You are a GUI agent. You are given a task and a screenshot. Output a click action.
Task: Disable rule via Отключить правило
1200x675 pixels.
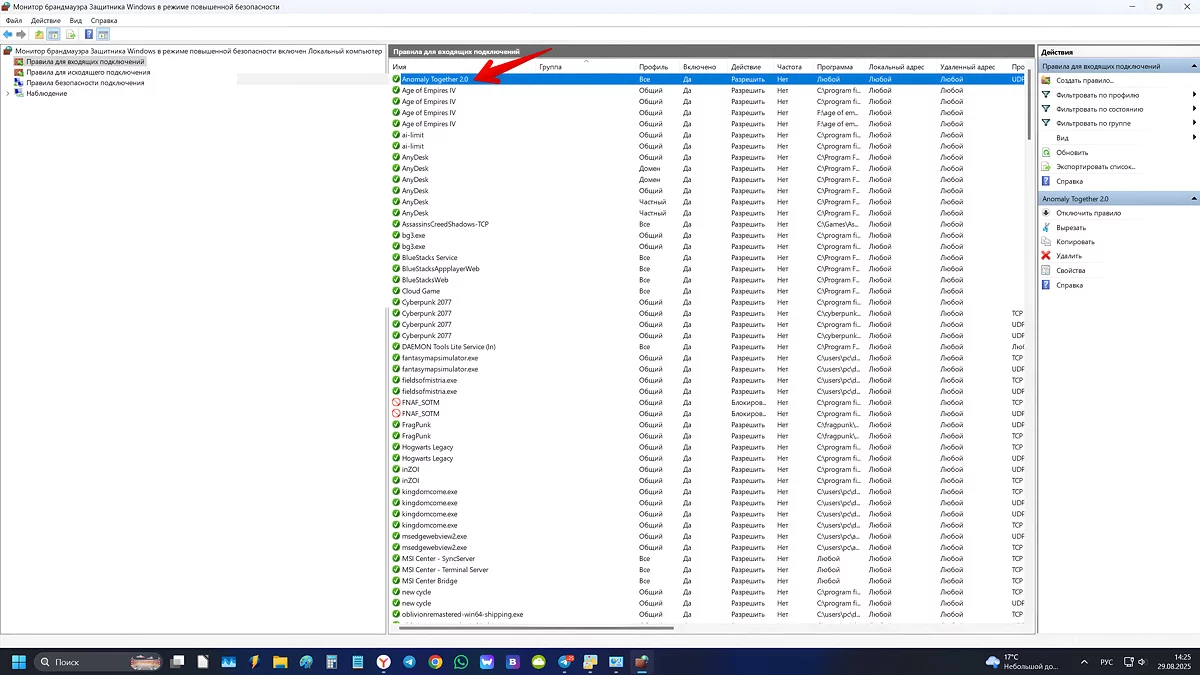pos(1088,213)
